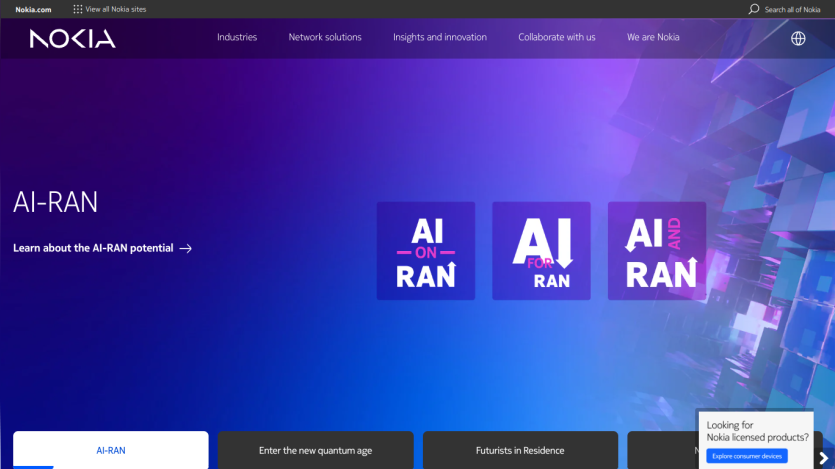Click Explore consumer devices button
The height and width of the screenshot is (469, 835).
point(747,456)
